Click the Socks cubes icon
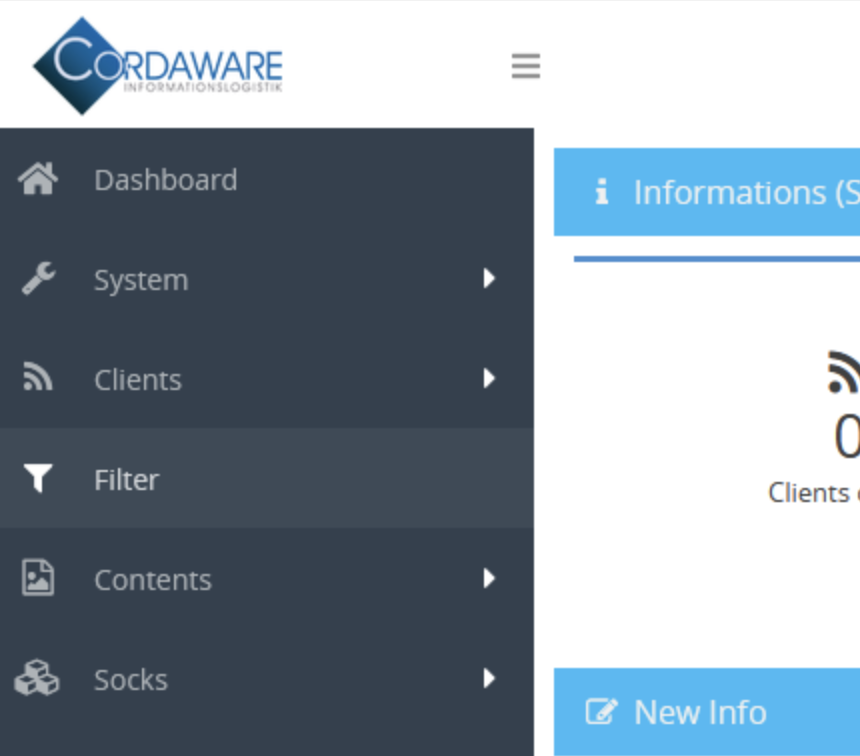Image resolution: width=860 pixels, height=756 pixels. click(x=37, y=678)
